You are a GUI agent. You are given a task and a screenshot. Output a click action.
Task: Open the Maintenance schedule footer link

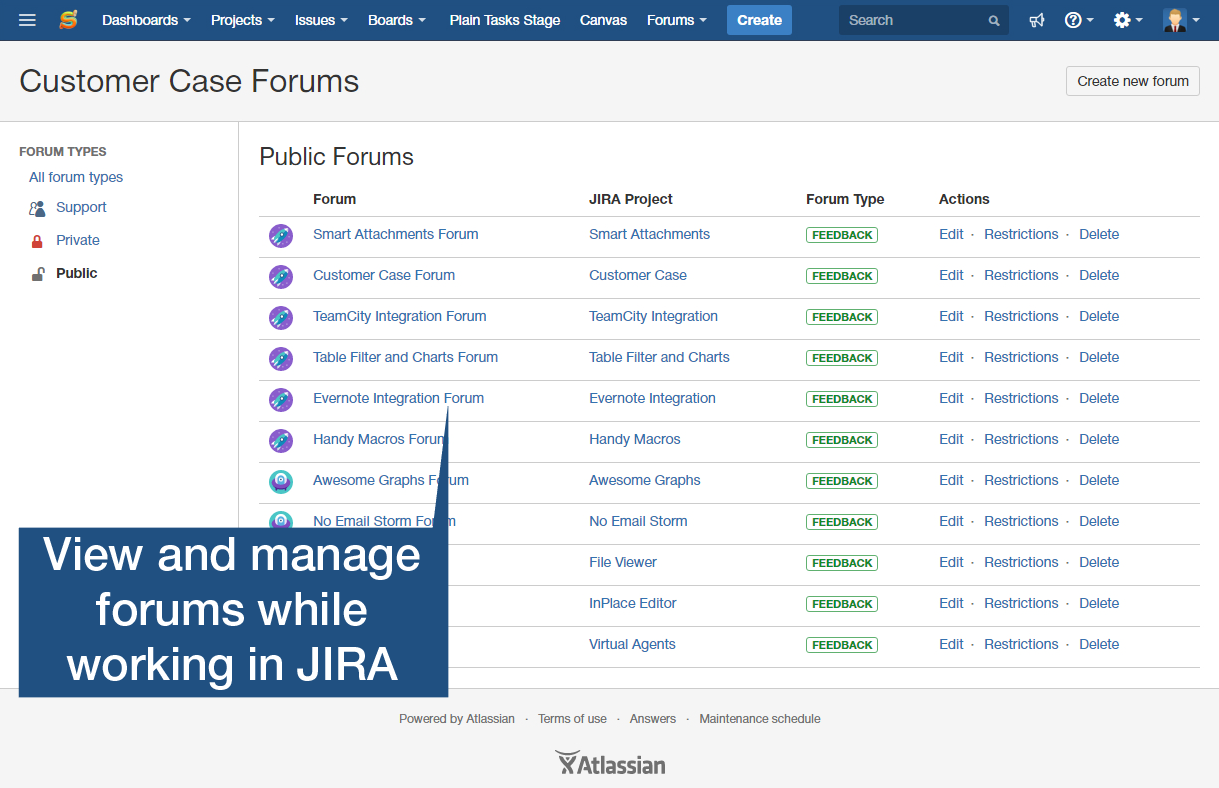[x=760, y=718]
